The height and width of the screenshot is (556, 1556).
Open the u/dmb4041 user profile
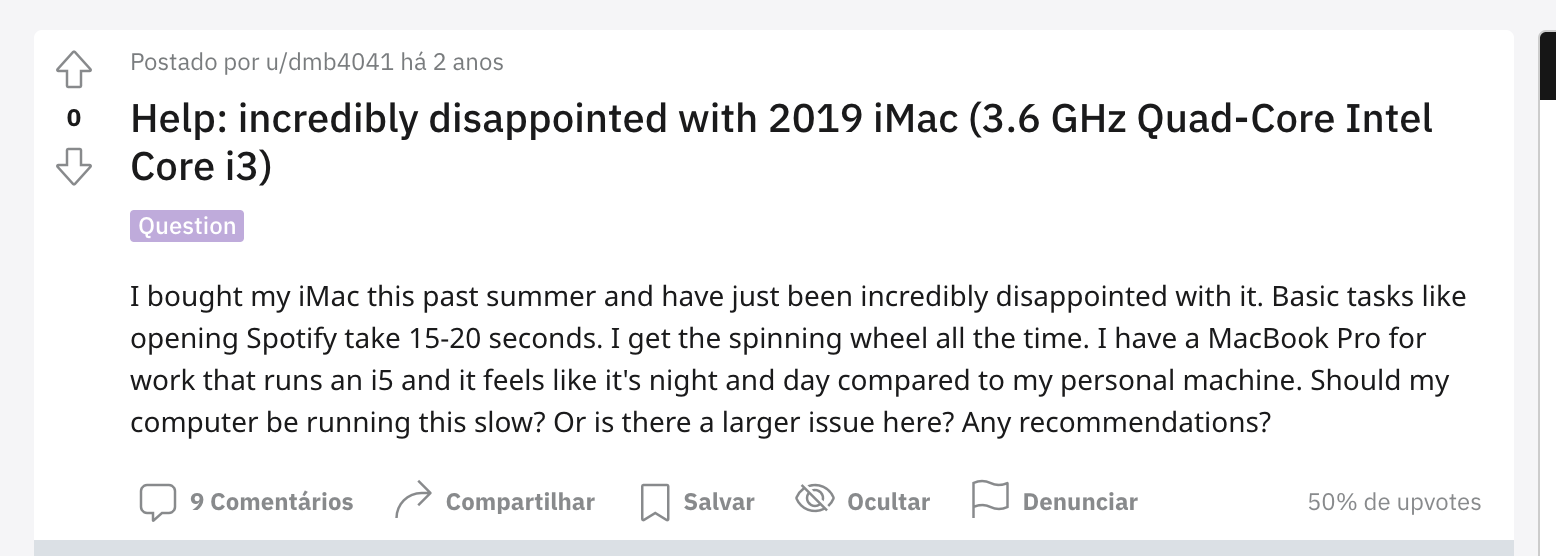click(331, 62)
